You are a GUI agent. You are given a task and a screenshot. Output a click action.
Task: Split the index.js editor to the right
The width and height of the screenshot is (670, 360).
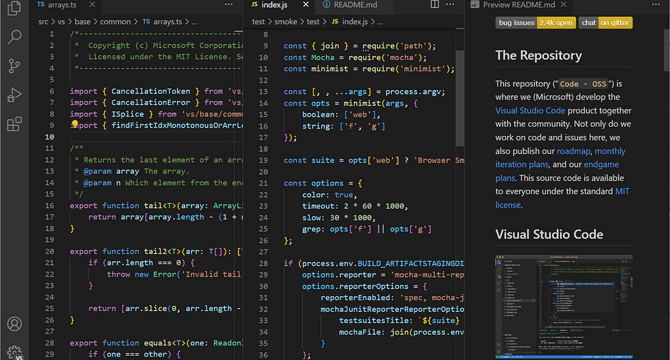pos(435,5)
